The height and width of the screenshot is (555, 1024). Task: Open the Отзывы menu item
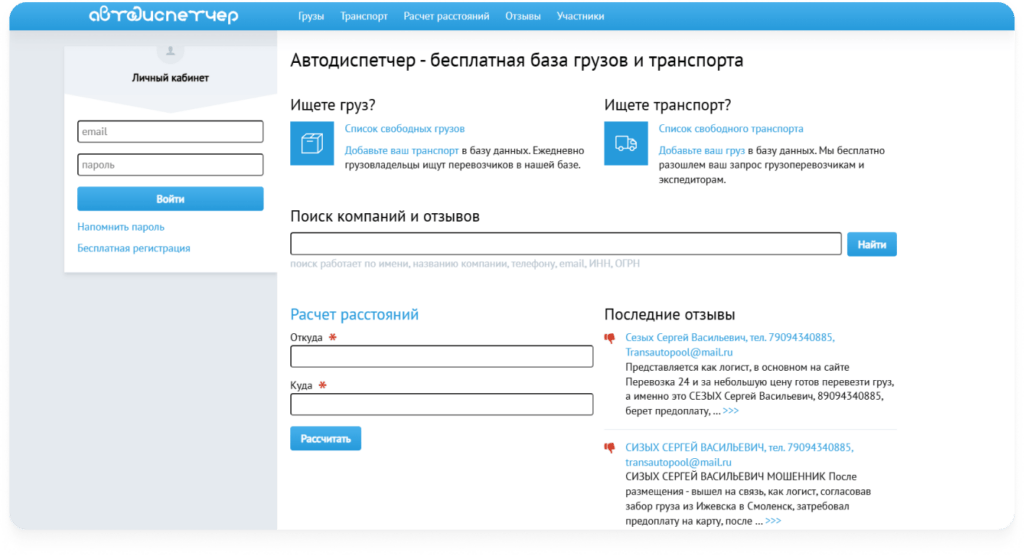(x=522, y=16)
